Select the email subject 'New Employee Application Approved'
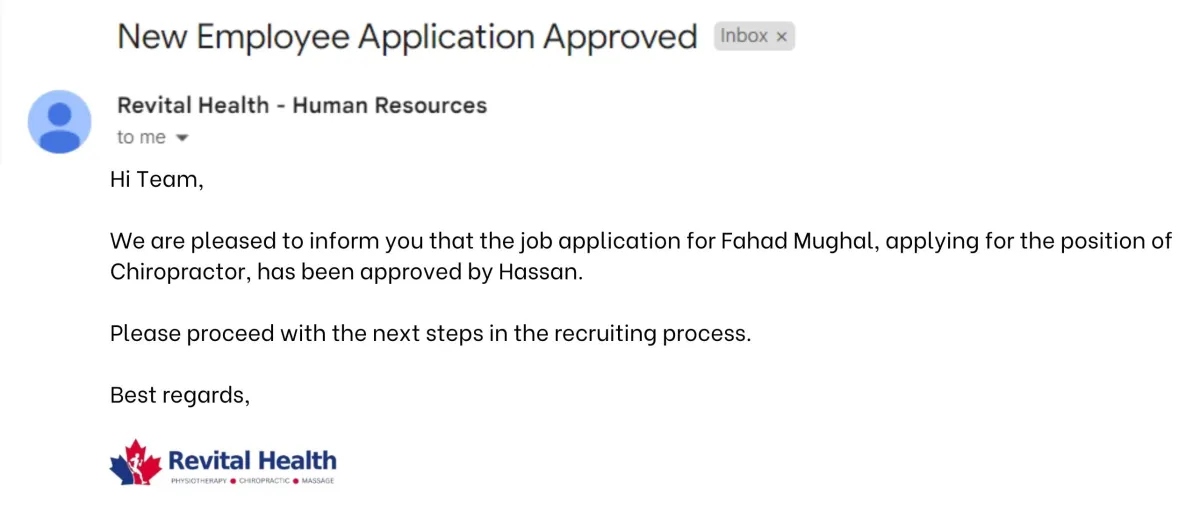 coord(407,37)
